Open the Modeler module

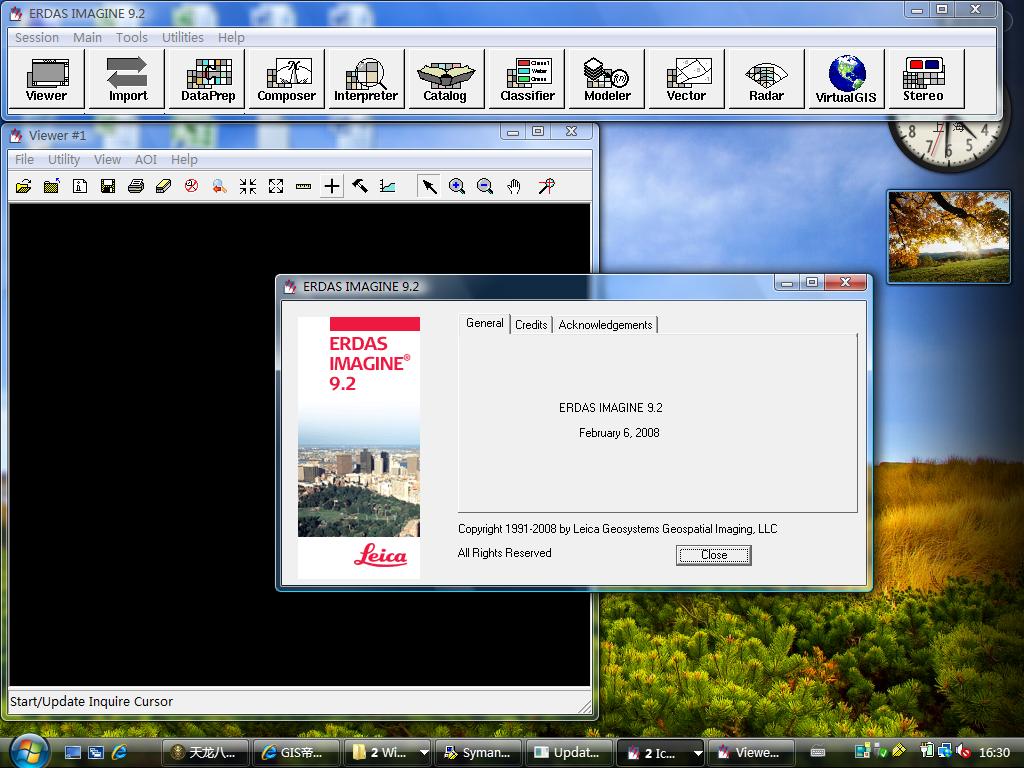[607, 79]
